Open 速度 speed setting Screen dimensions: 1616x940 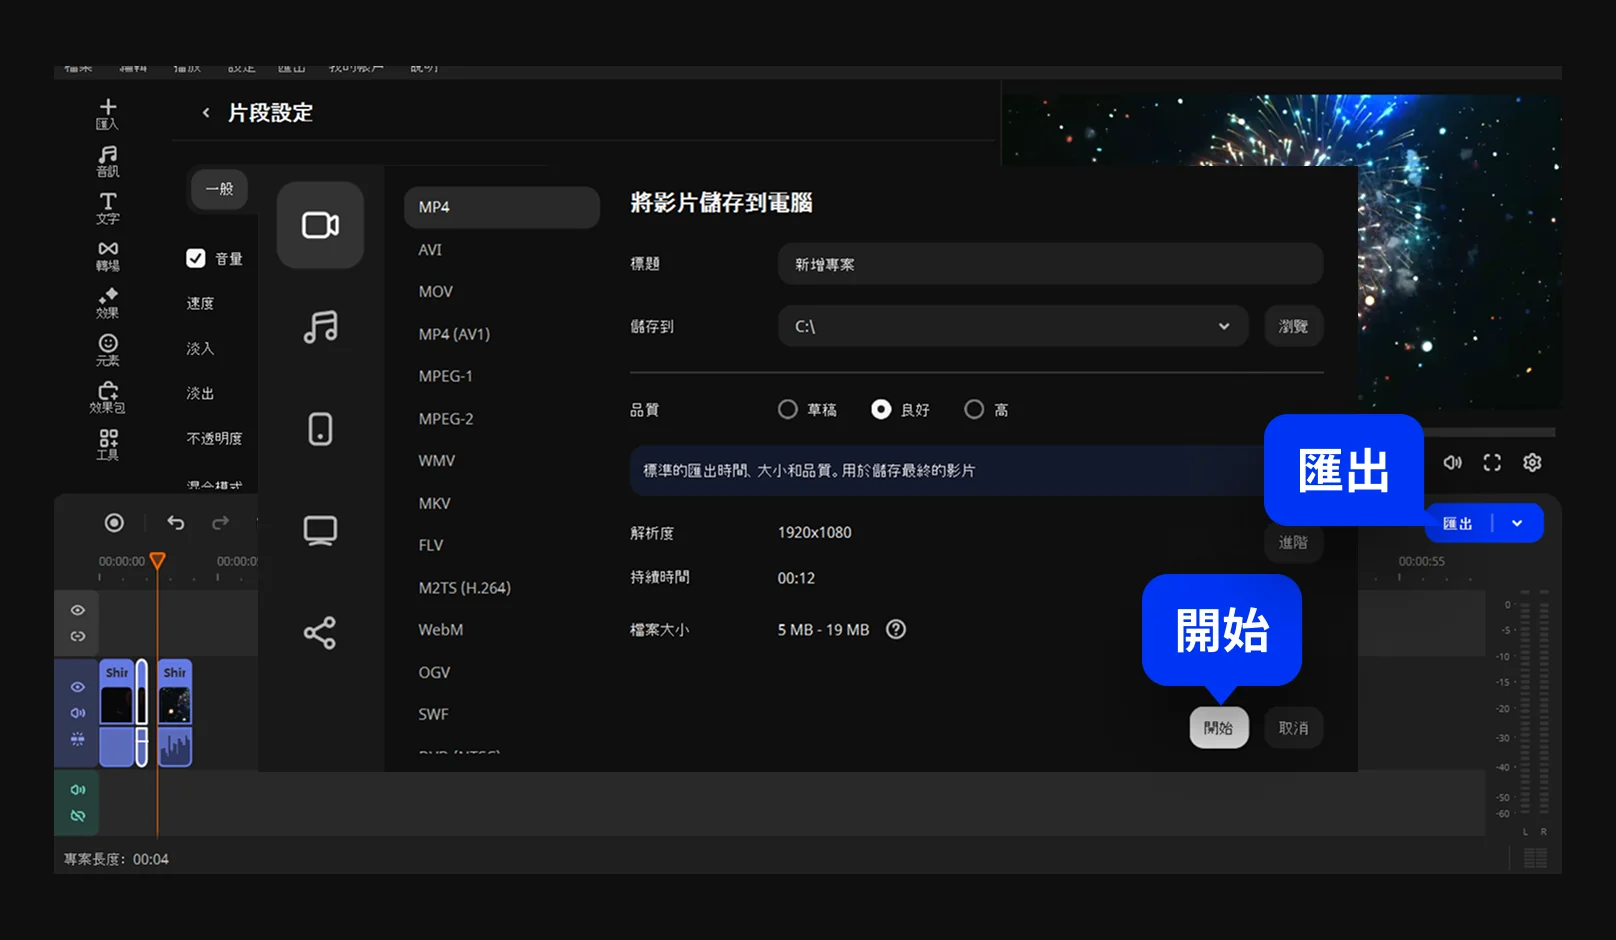(200, 303)
